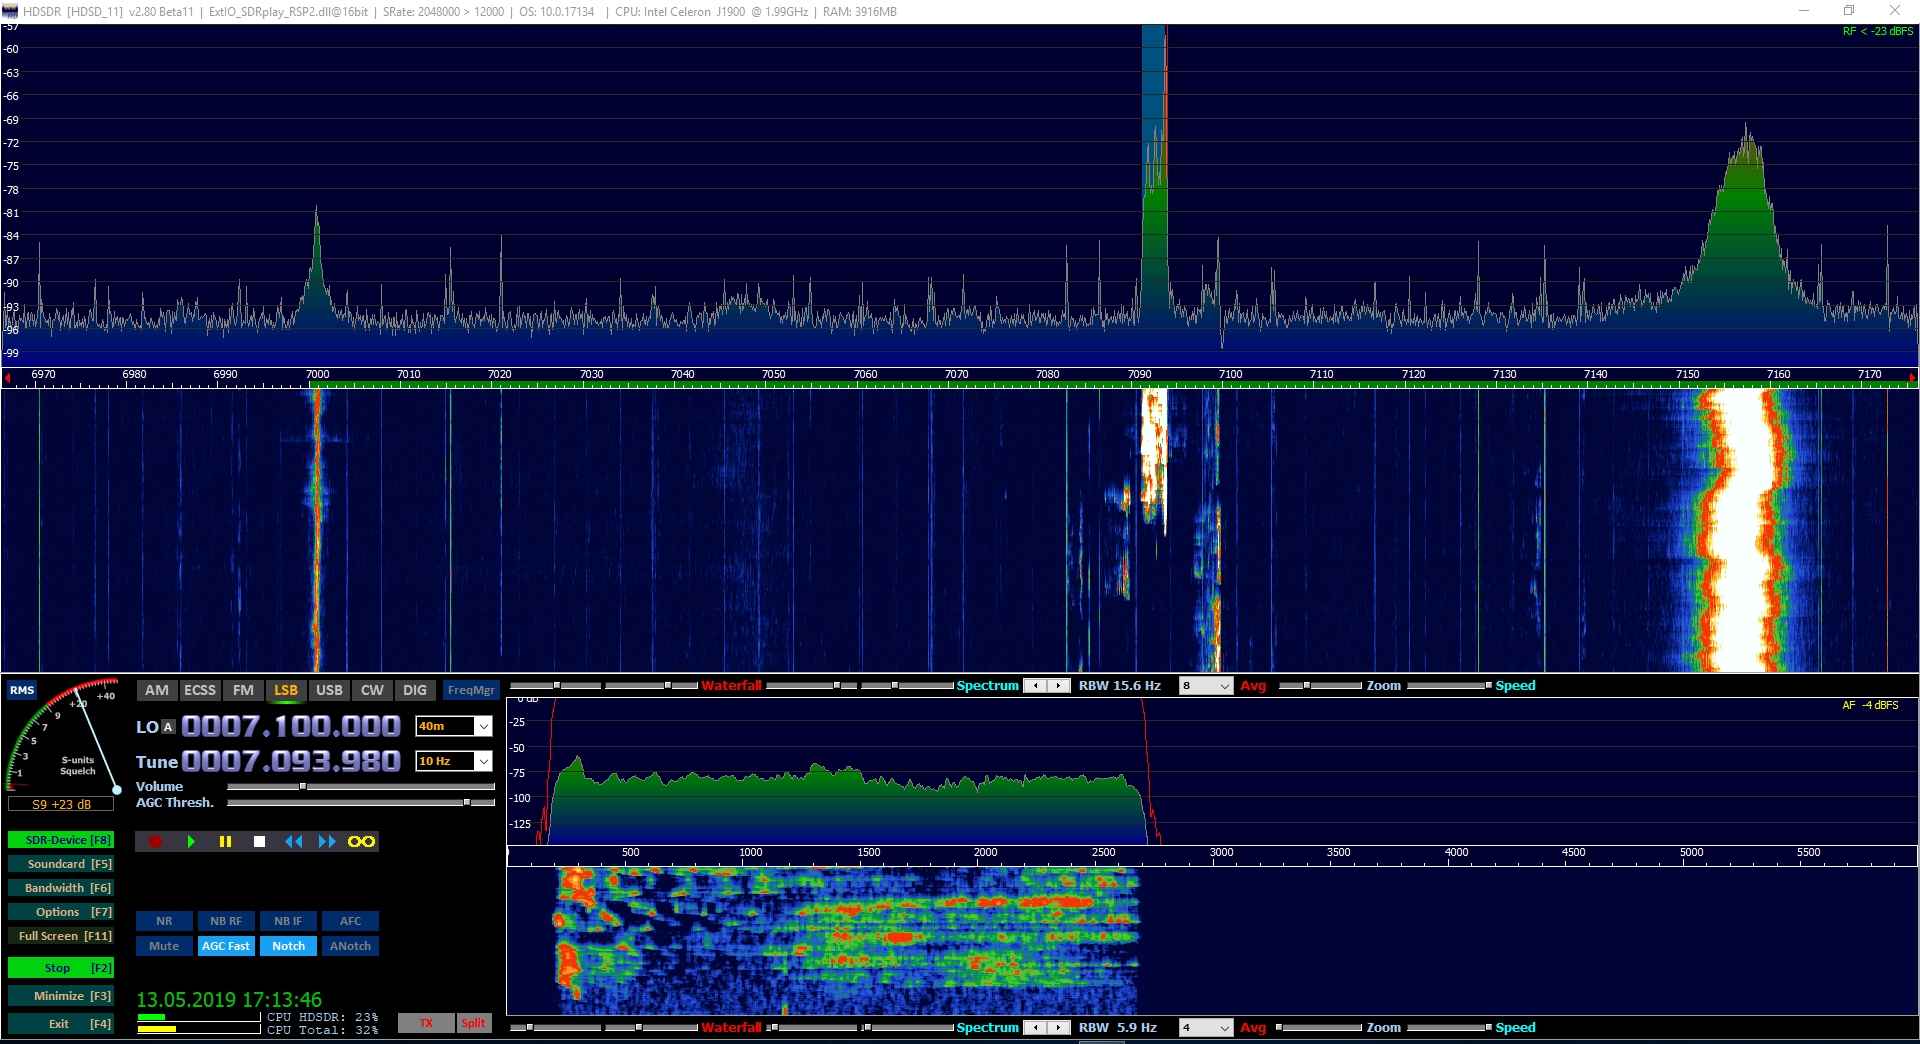Image resolution: width=1920 pixels, height=1044 pixels.
Task: Select FM demodulation mode
Action: pos(243,690)
